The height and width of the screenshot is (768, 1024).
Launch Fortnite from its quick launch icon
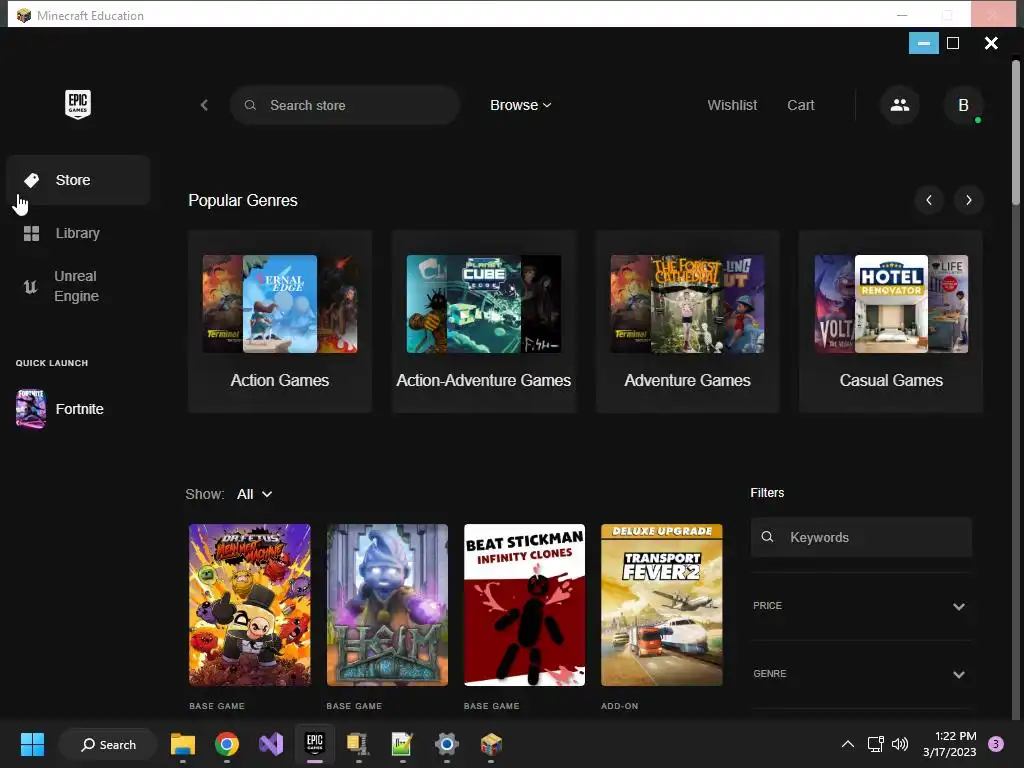(x=31, y=409)
